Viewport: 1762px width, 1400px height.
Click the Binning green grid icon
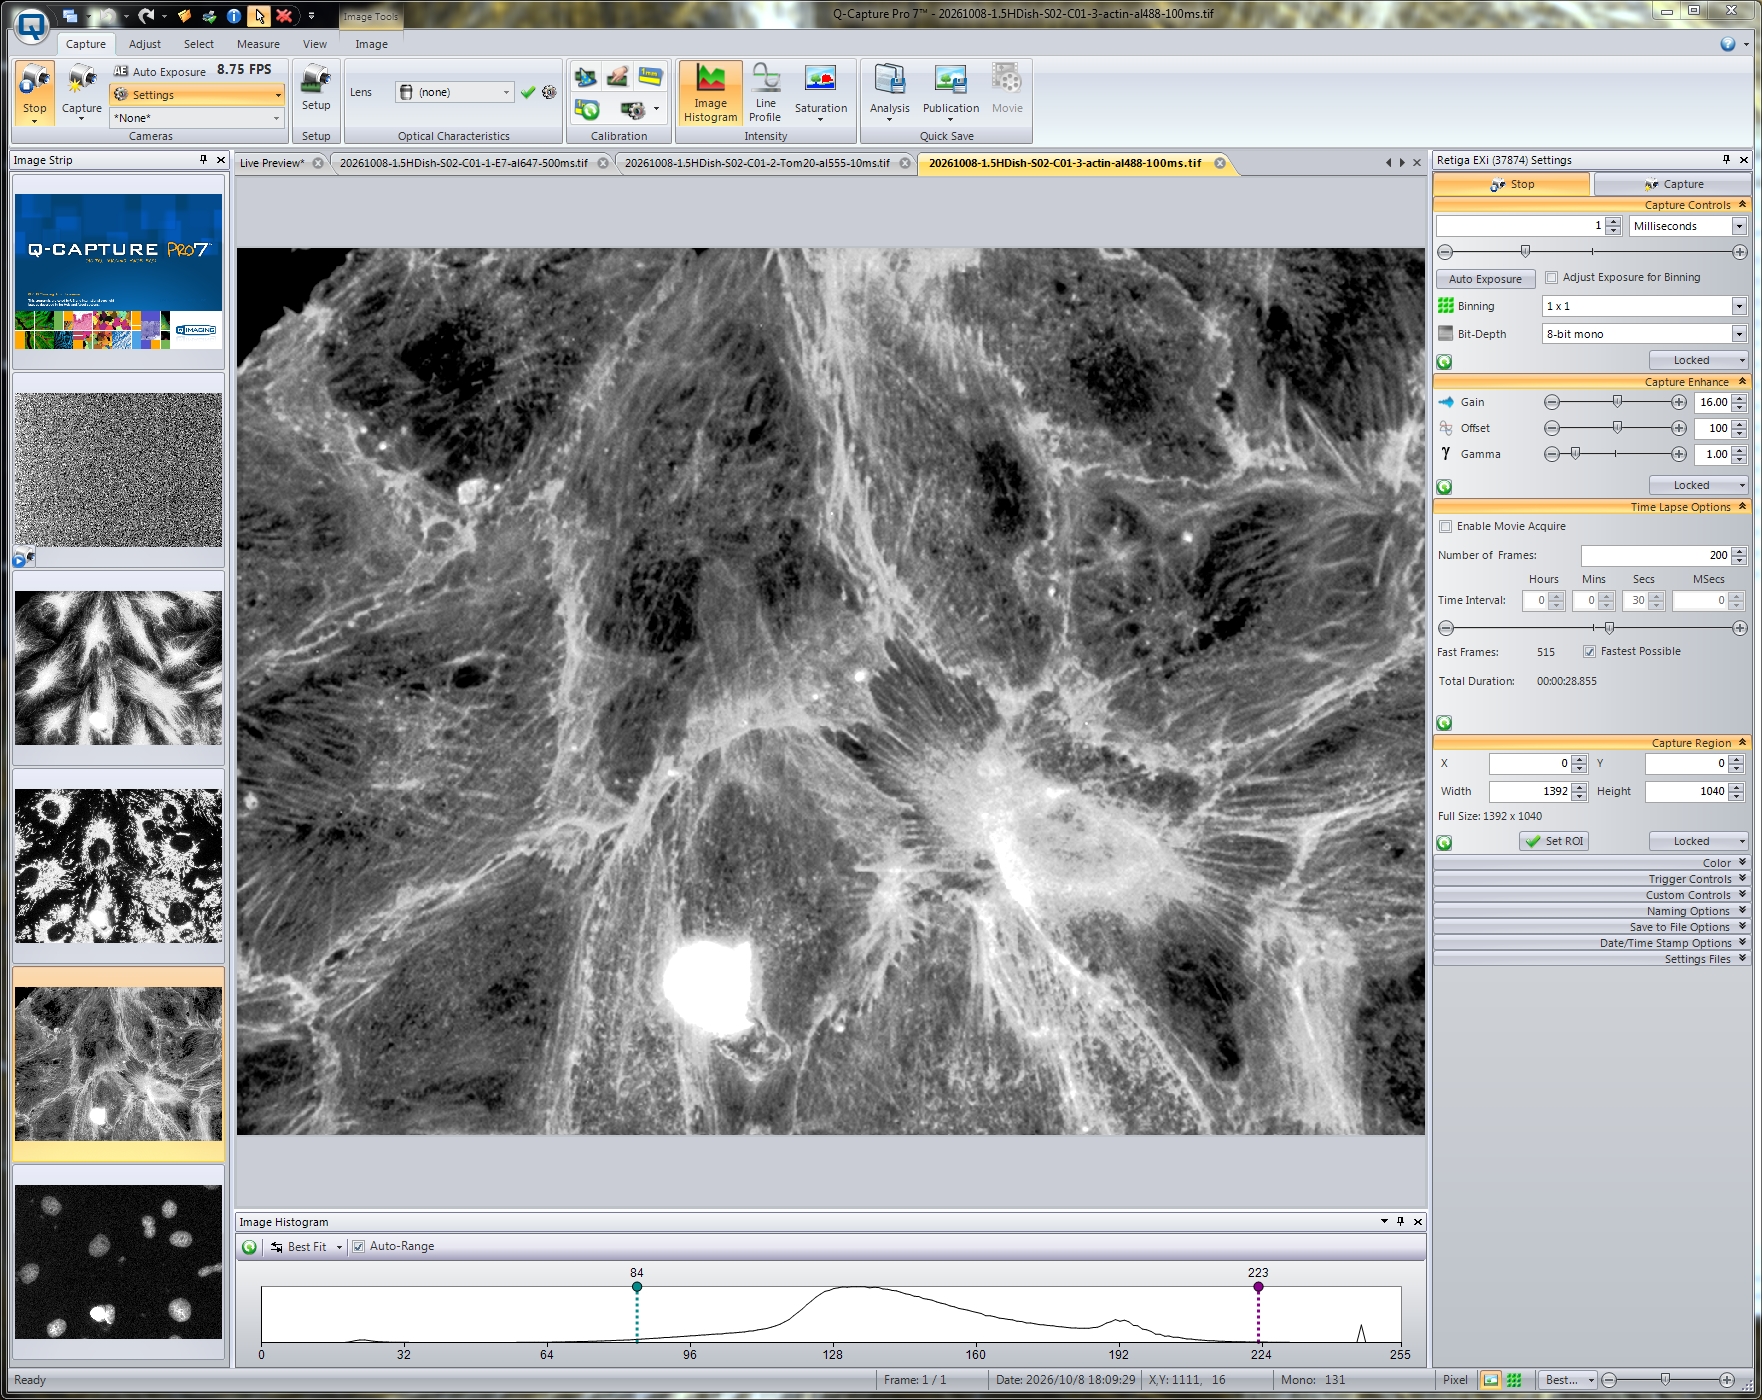1446,306
